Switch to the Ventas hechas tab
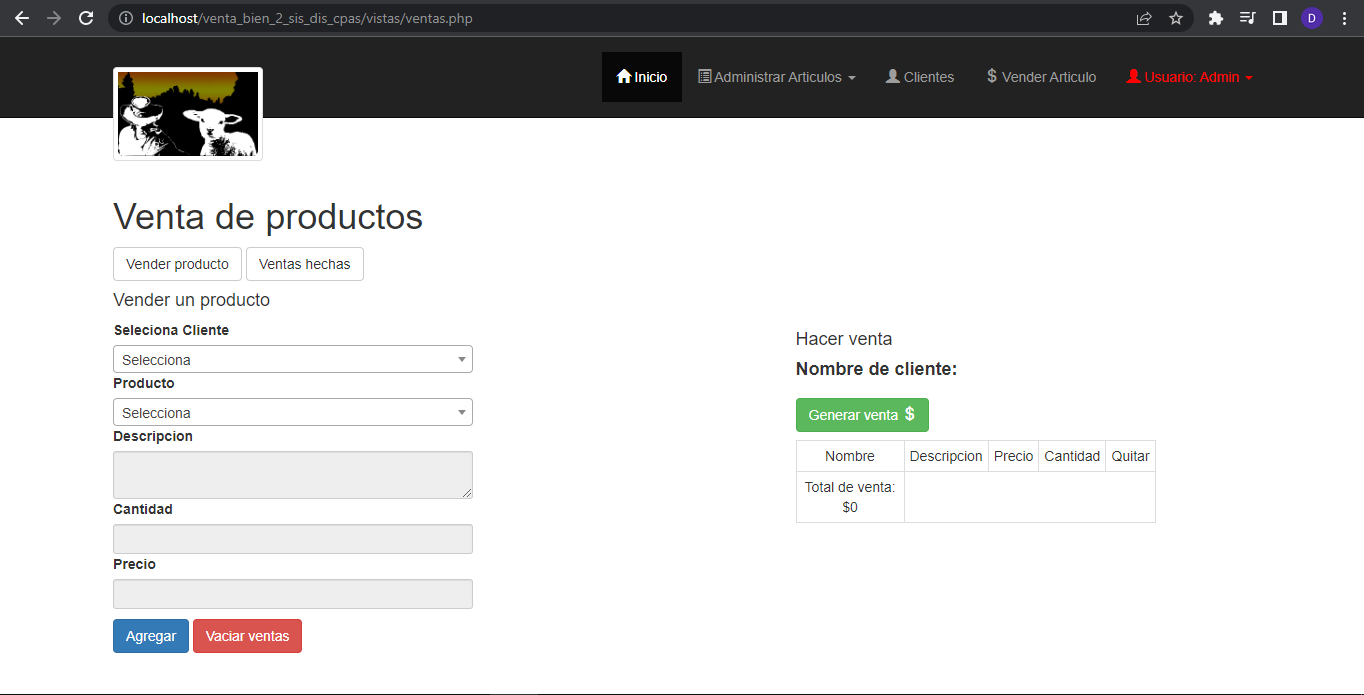1364x695 pixels. click(x=304, y=264)
